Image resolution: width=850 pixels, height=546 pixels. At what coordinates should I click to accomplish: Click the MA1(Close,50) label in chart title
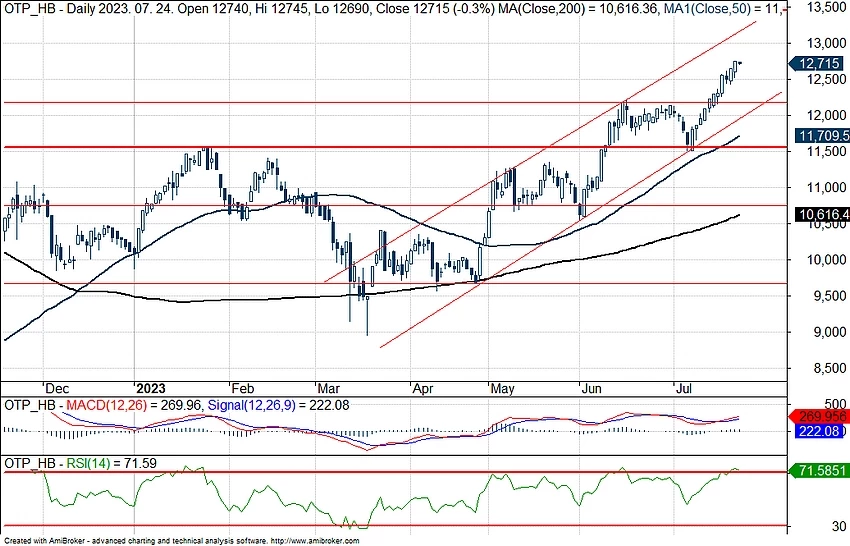click(x=708, y=9)
